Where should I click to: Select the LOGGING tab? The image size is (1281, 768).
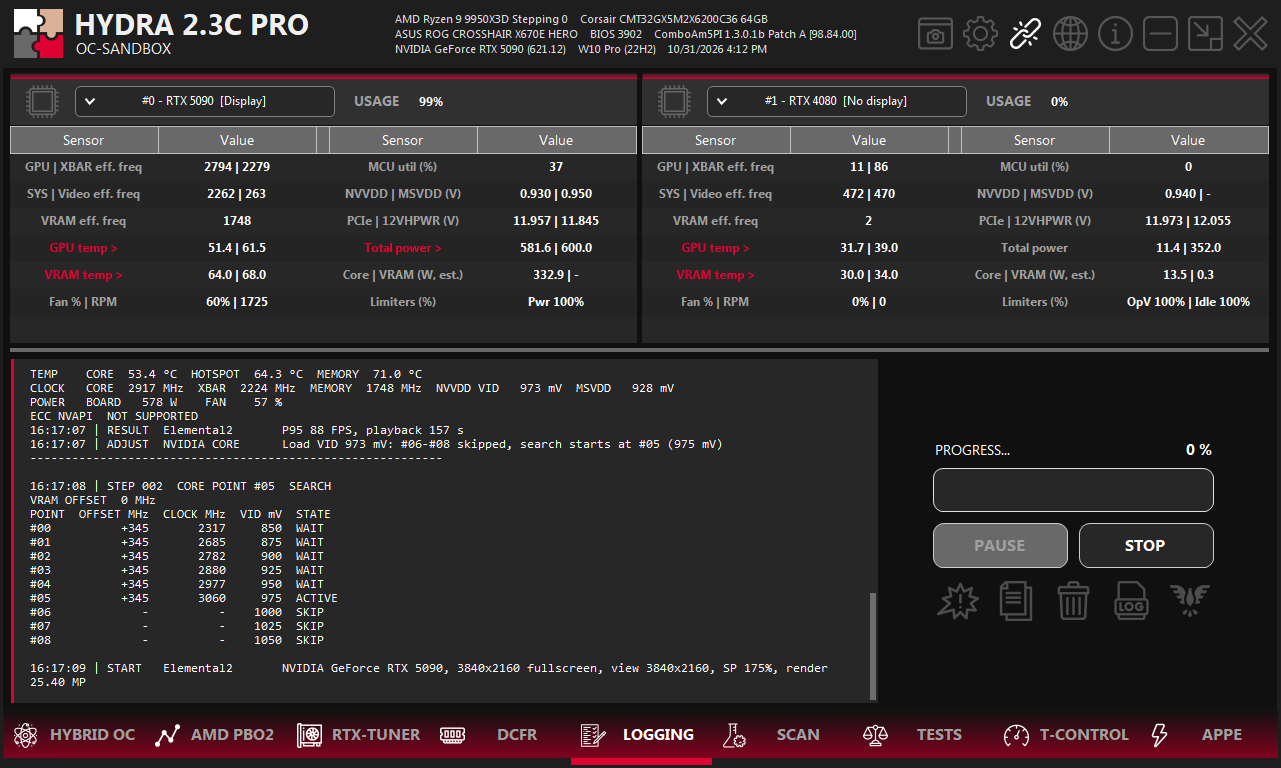(637, 735)
